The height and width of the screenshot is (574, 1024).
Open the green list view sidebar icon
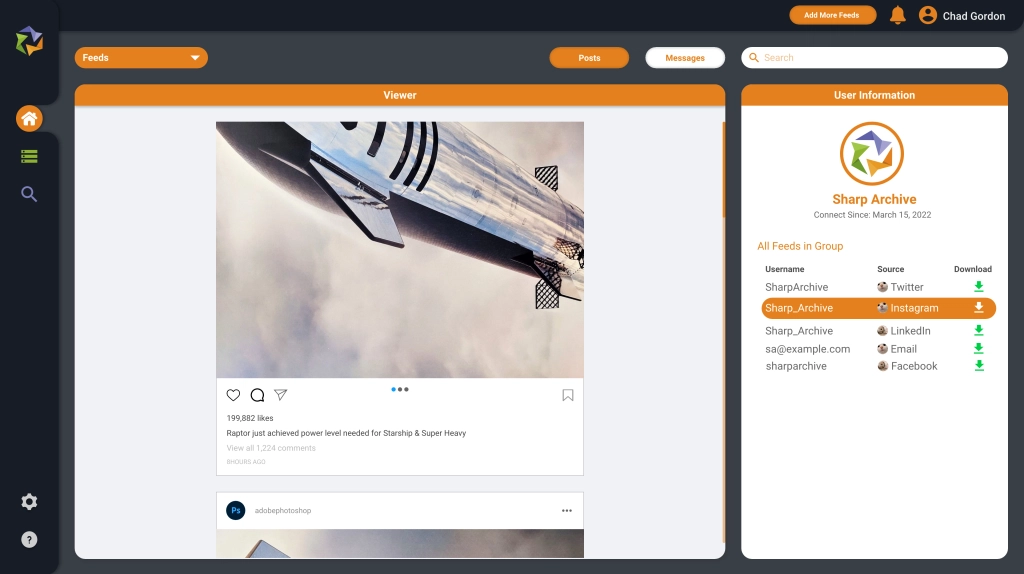pos(29,157)
